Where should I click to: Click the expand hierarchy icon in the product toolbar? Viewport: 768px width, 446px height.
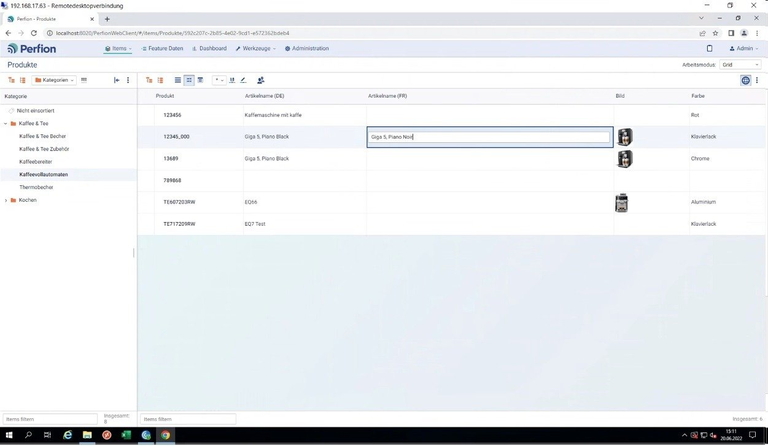pyautogui.click(x=149, y=80)
